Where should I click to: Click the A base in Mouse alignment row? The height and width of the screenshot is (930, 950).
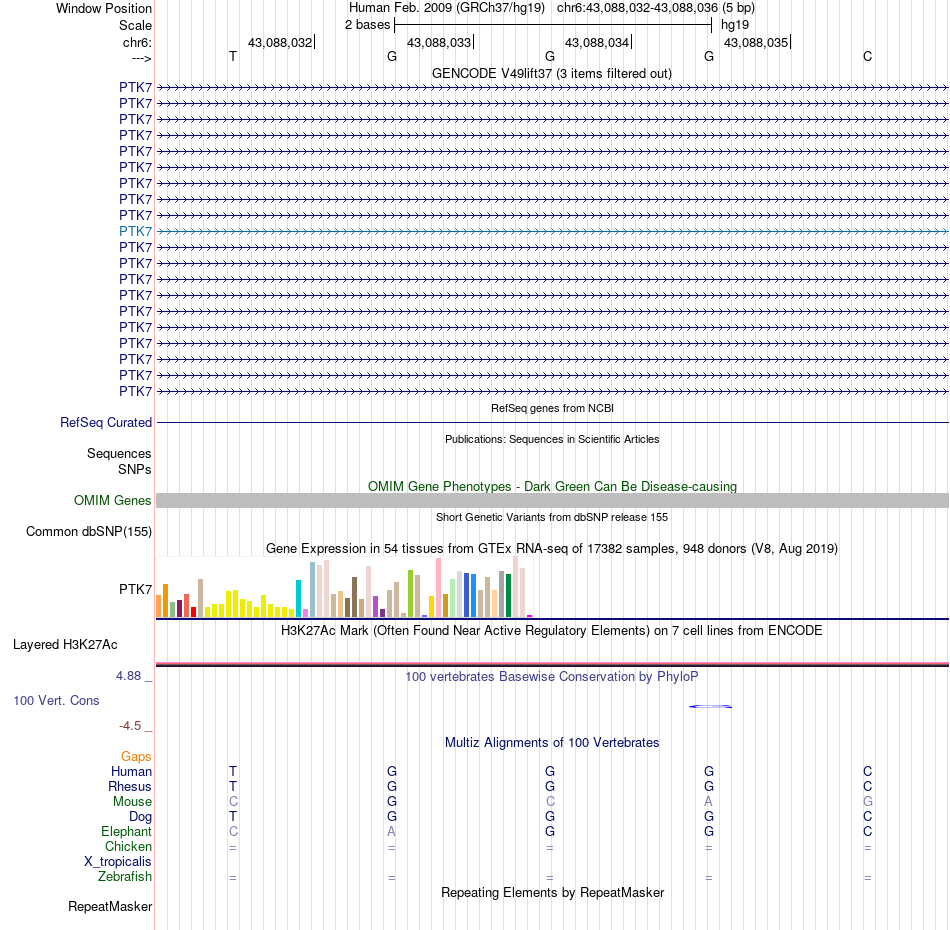point(709,802)
